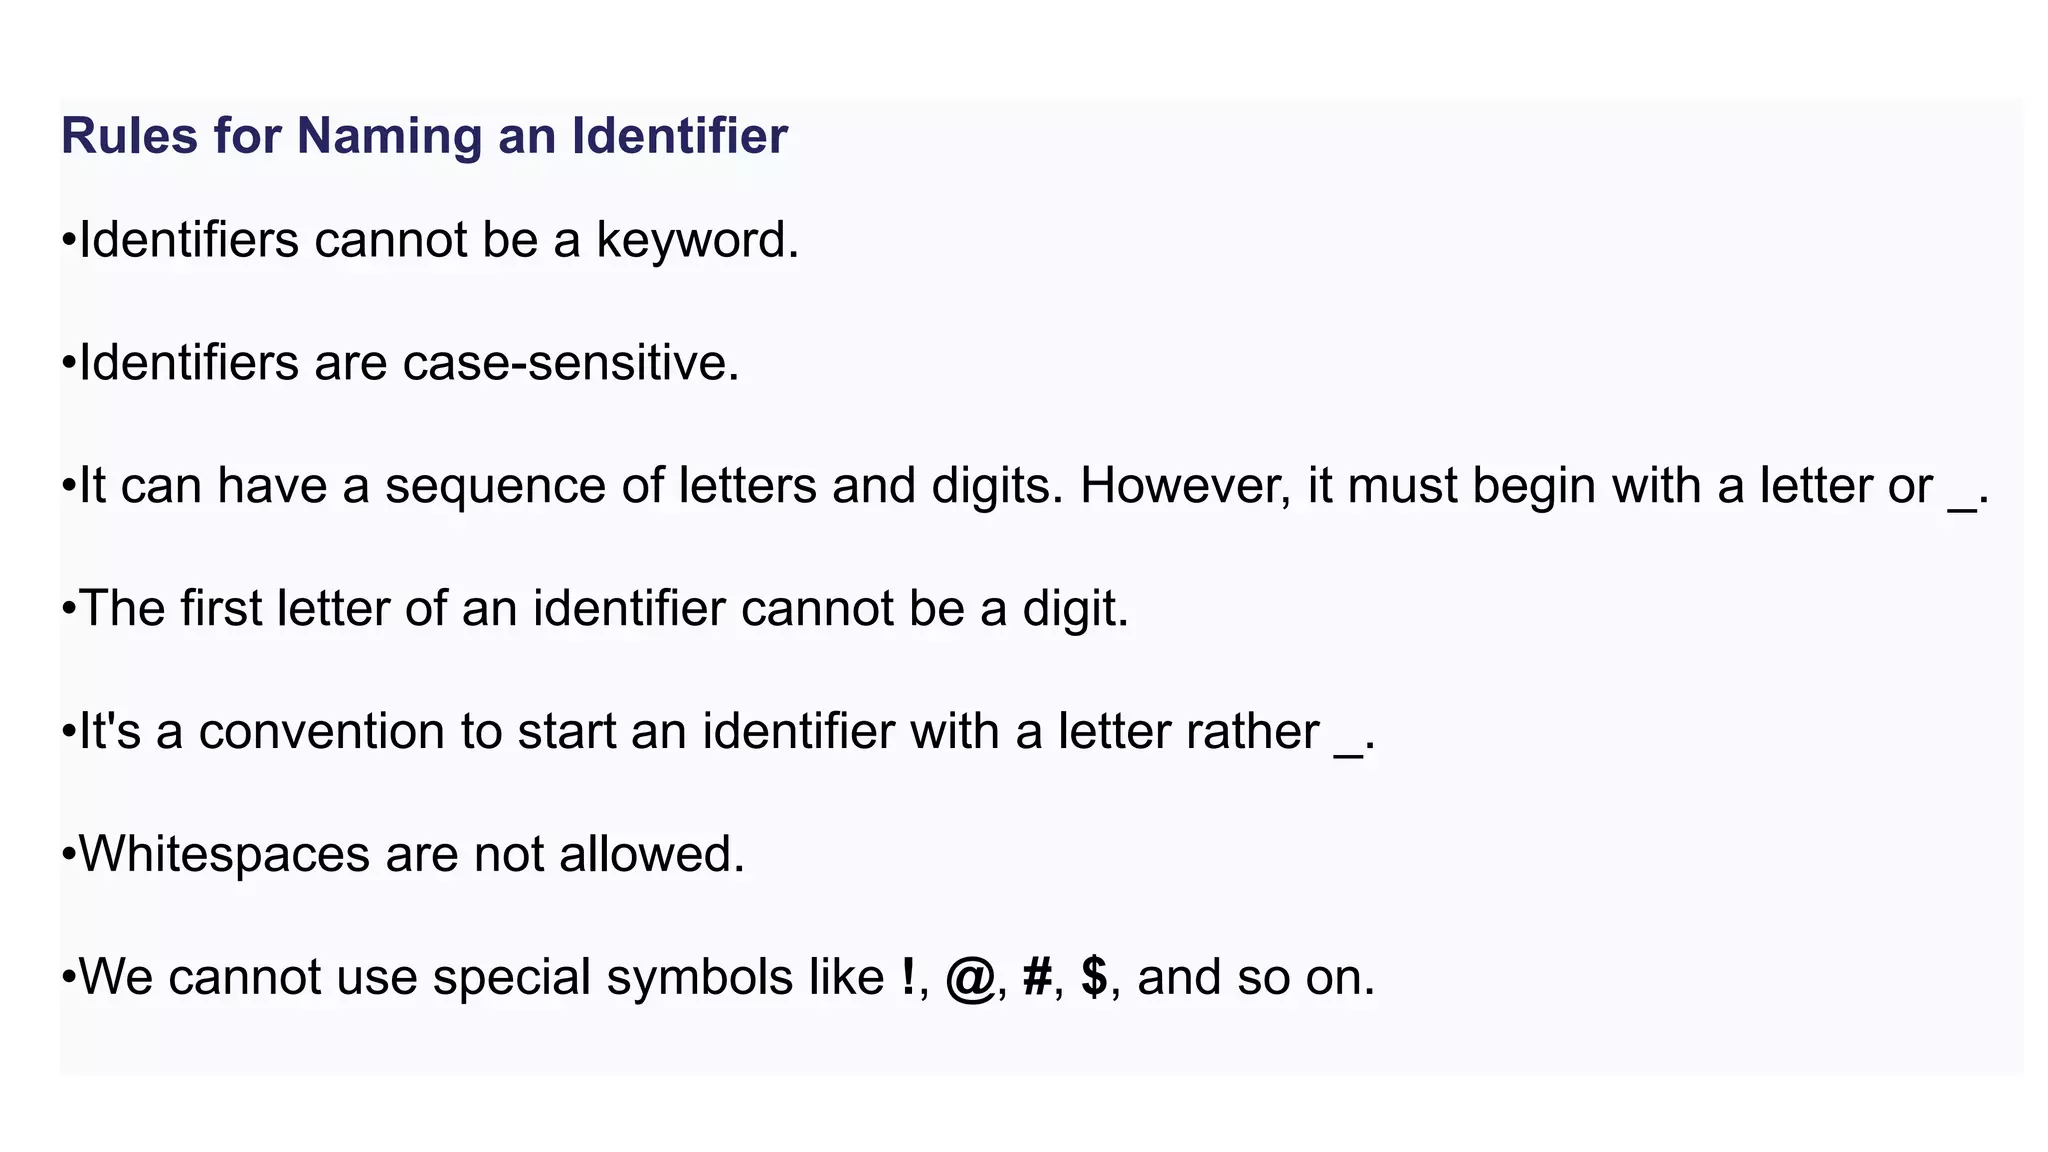Select the line Identifiers are case-sensitive
The height and width of the screenshot is (1152, 2048).
coord(400,362)
